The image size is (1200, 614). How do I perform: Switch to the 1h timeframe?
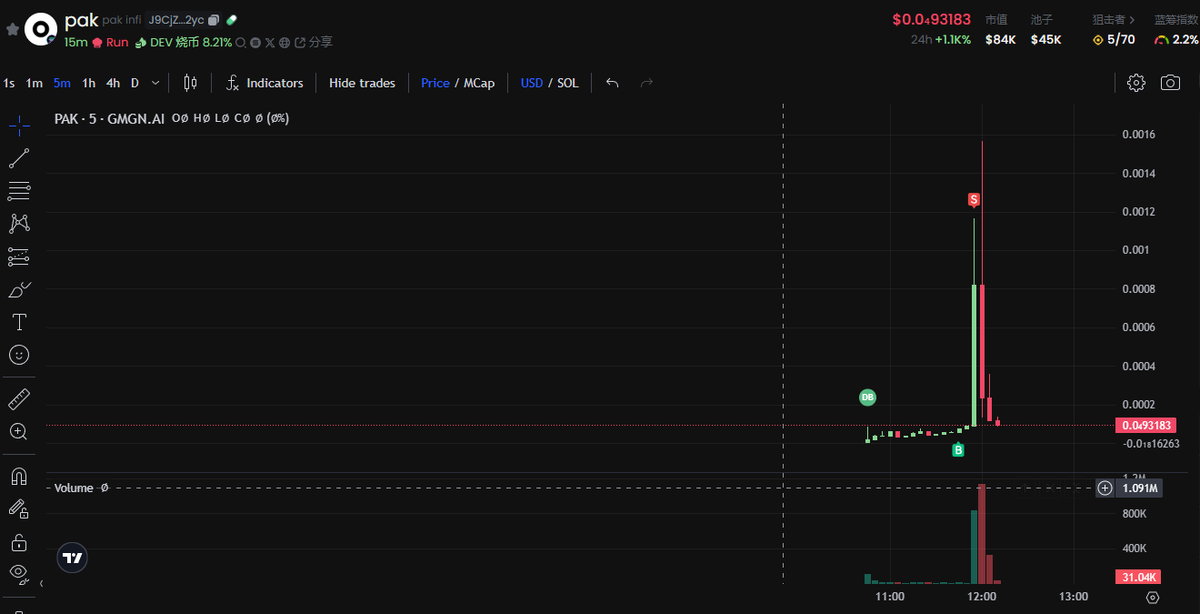[x=89, y=83]
